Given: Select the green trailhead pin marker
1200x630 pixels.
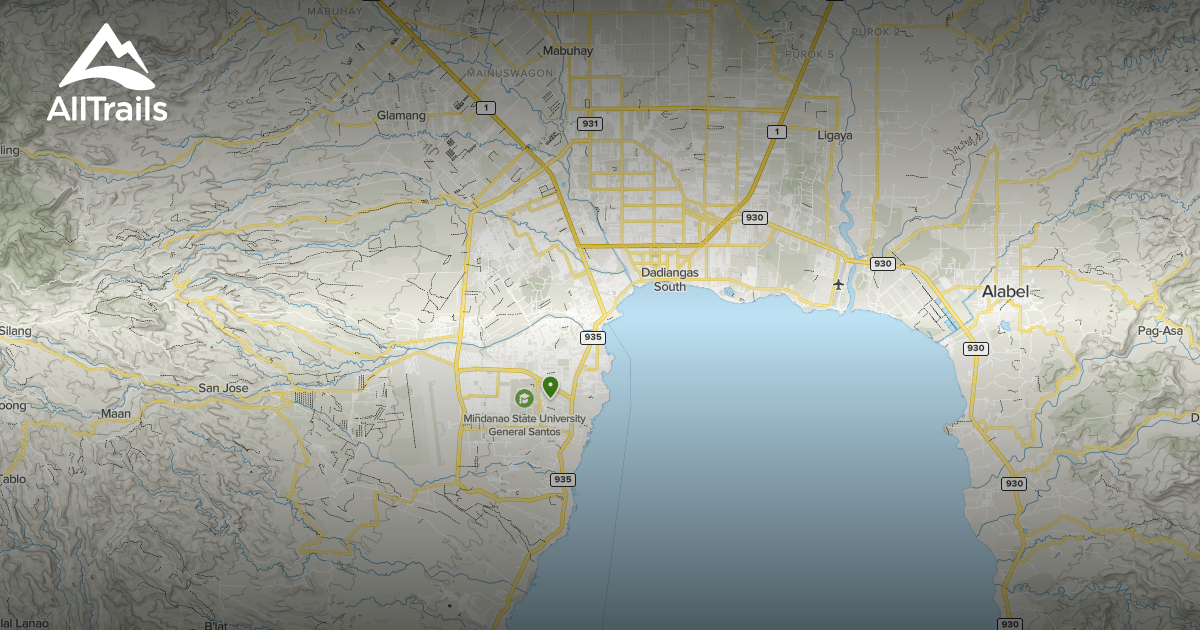Looking at the screenshot, I should point(551,388).
